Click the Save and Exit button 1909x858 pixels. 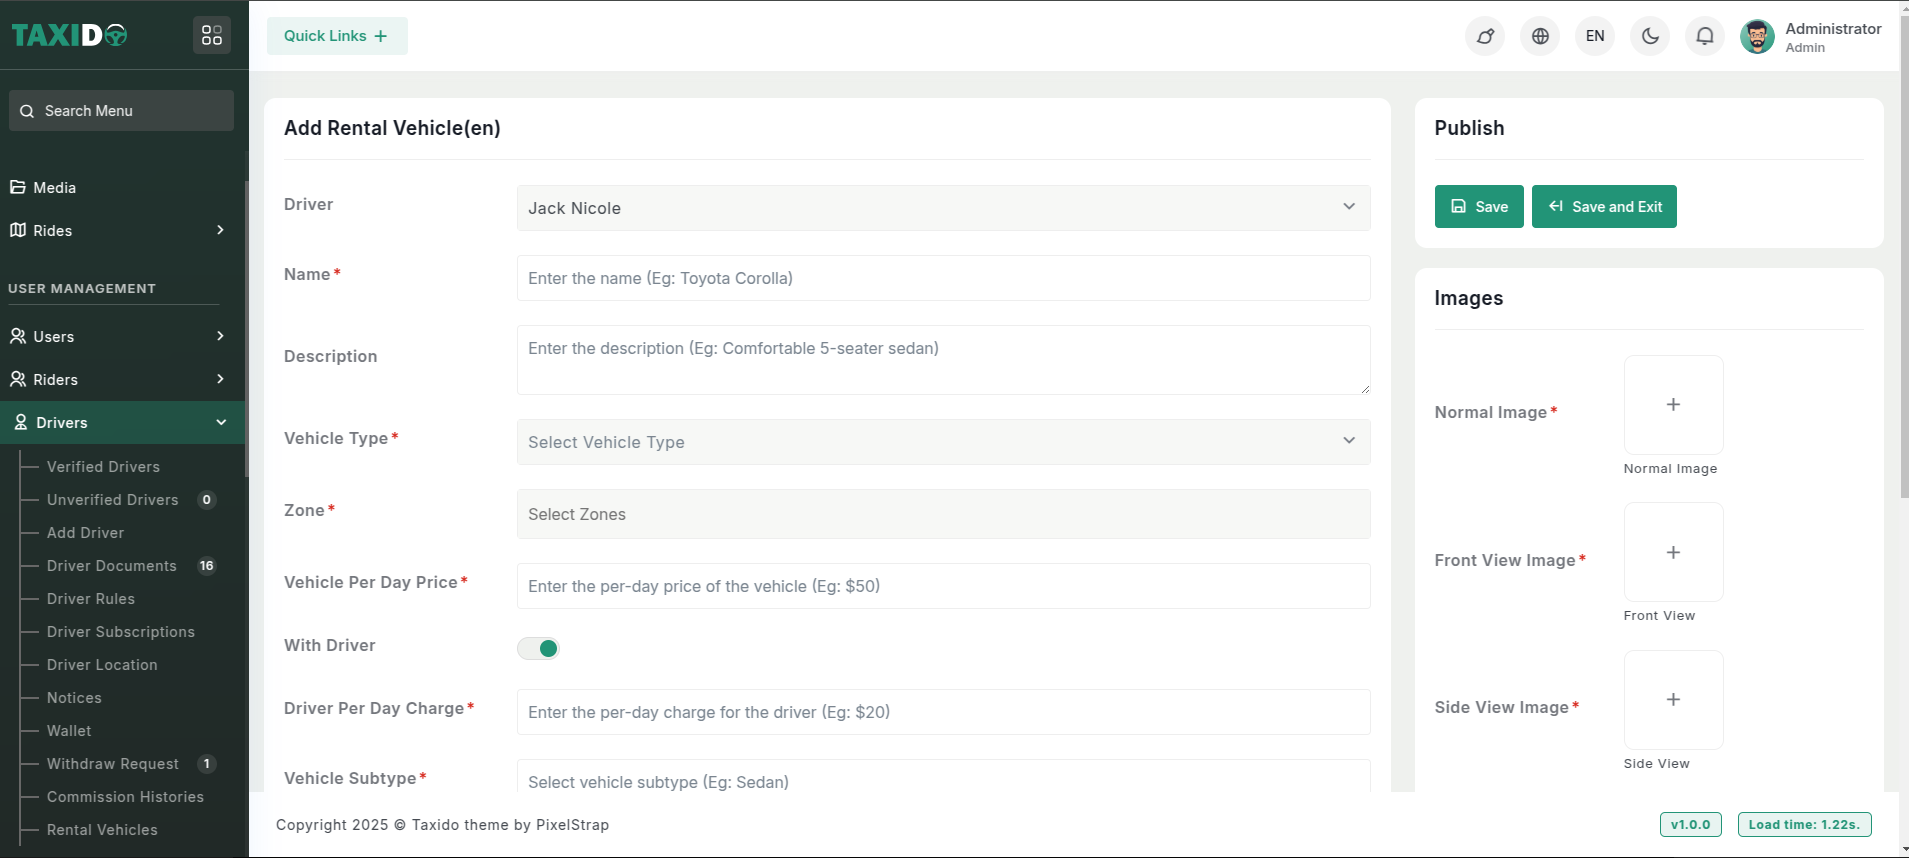(1604, 207)
